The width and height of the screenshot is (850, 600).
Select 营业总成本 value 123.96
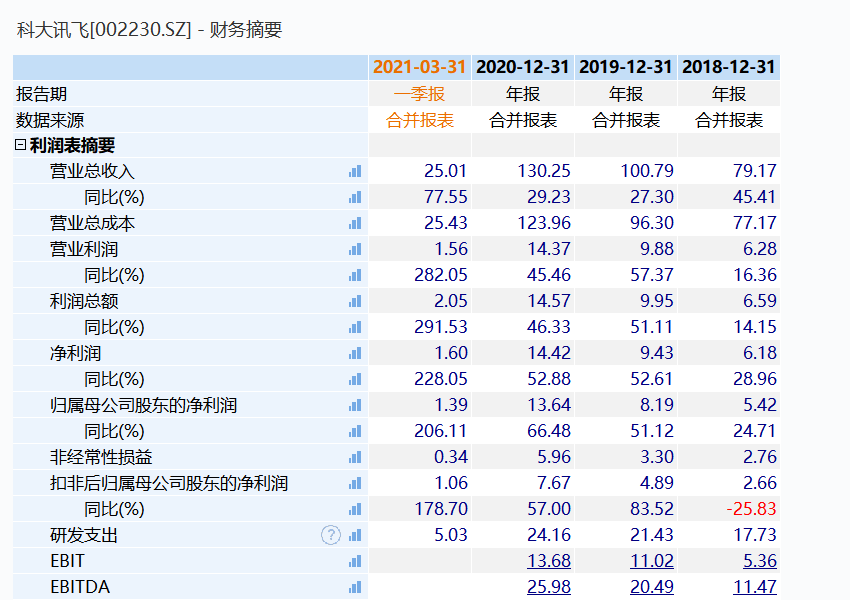(544, 223)
